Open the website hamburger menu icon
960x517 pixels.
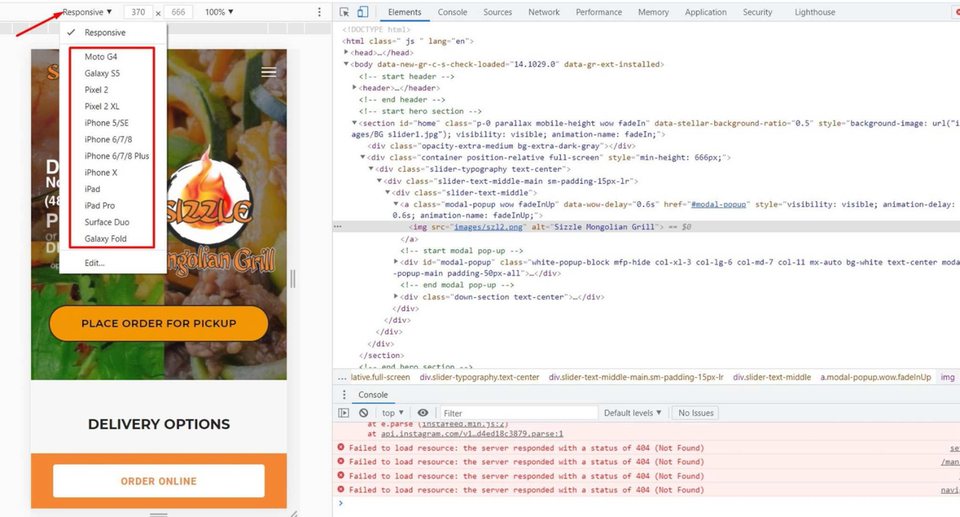(x=269, y=72)
